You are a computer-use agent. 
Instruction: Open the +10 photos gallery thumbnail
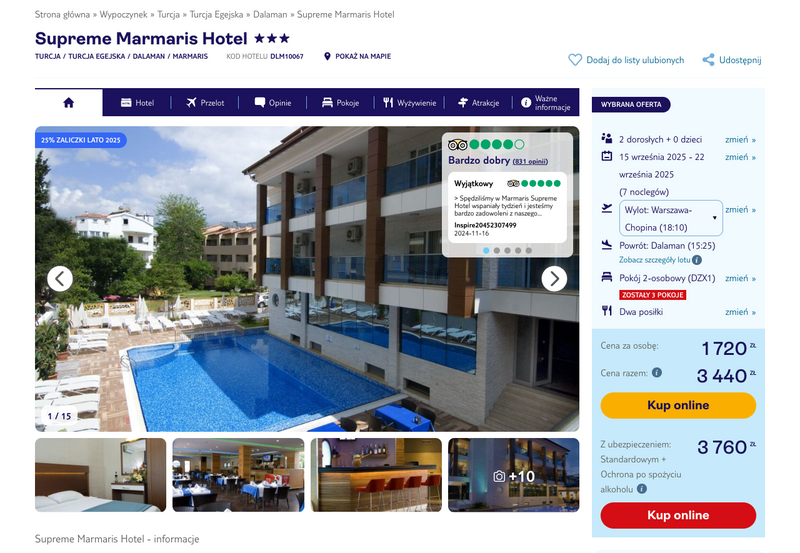click(513, 475)
